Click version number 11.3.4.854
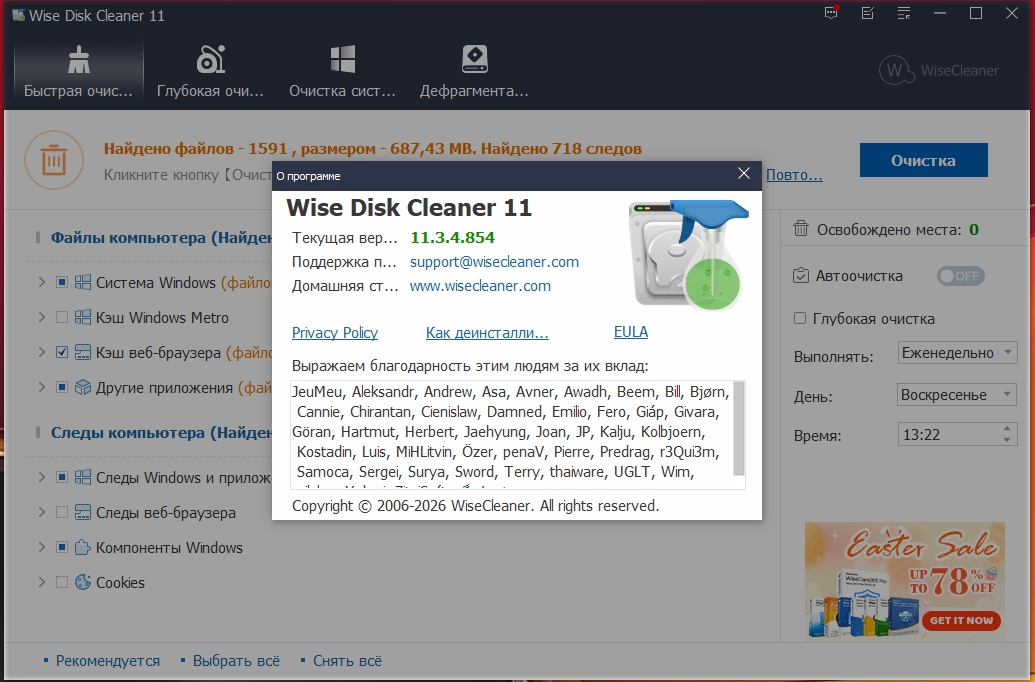 click(x=453, y=238)
